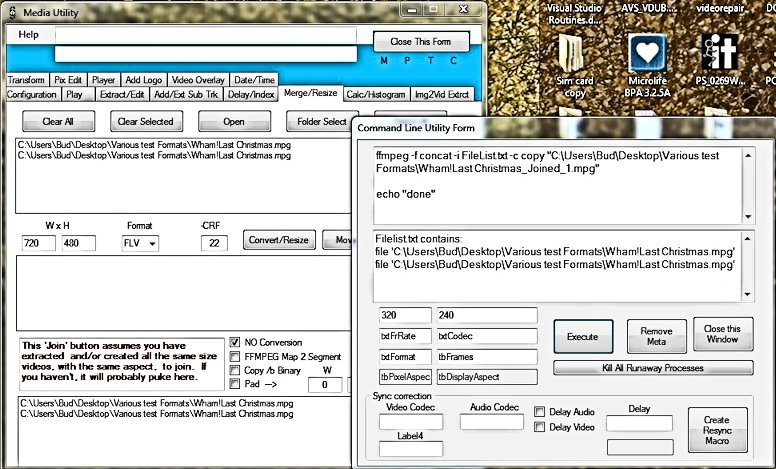The width and height of the screenshot is (776, 469).
Task: Switch to the Delay/Index tab
Action: point(251,94)
